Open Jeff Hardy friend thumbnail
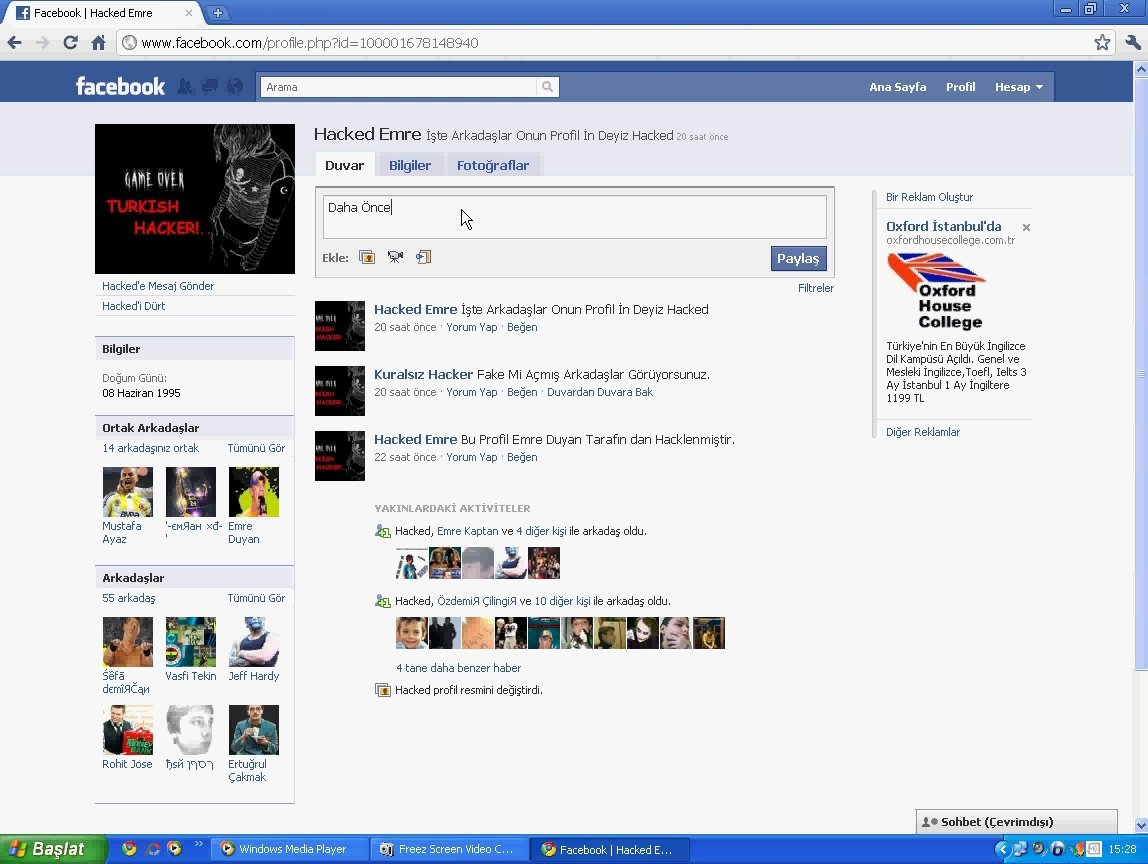 click(x=253, y=642)
